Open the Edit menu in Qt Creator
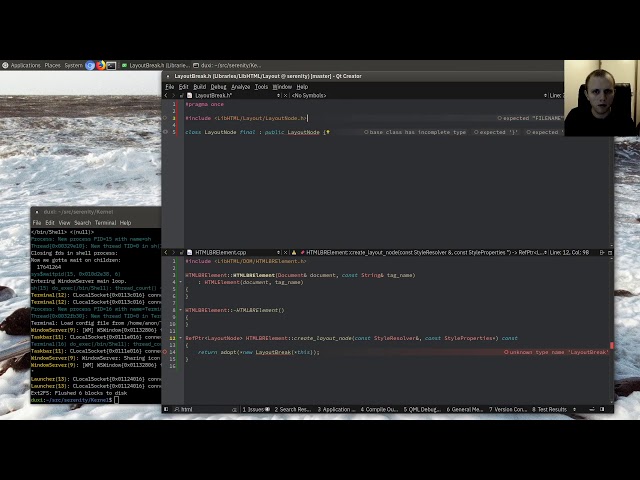Viewport: 640px width, 480px height. (183, 87)
